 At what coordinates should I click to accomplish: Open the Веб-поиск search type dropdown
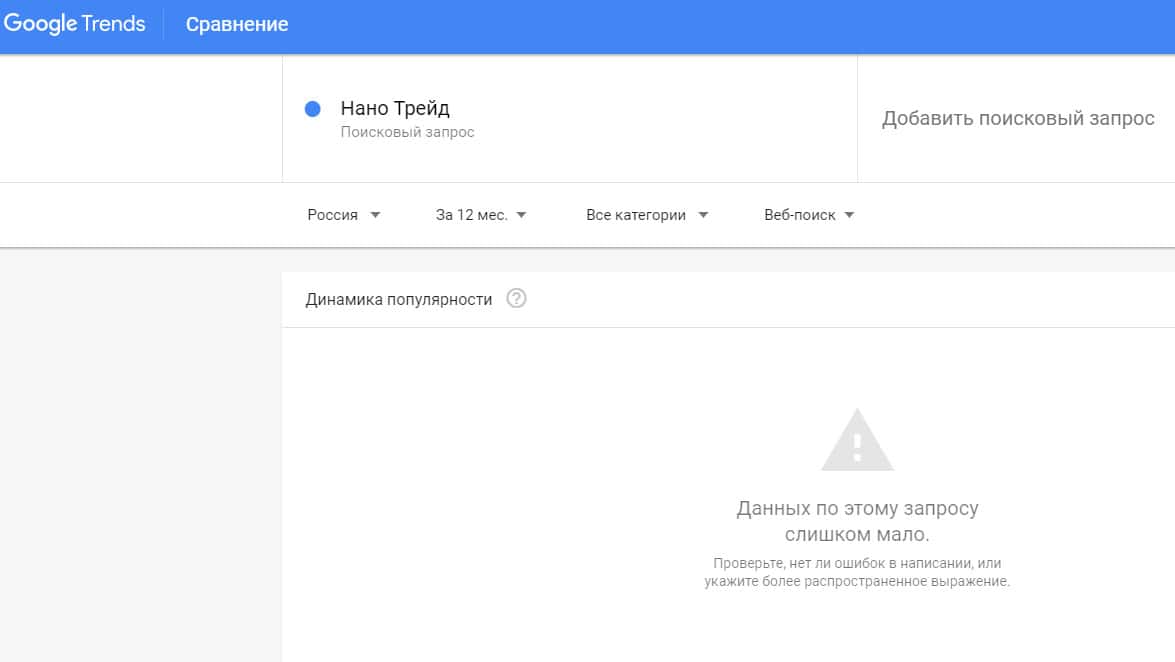(x=809, y=215)
